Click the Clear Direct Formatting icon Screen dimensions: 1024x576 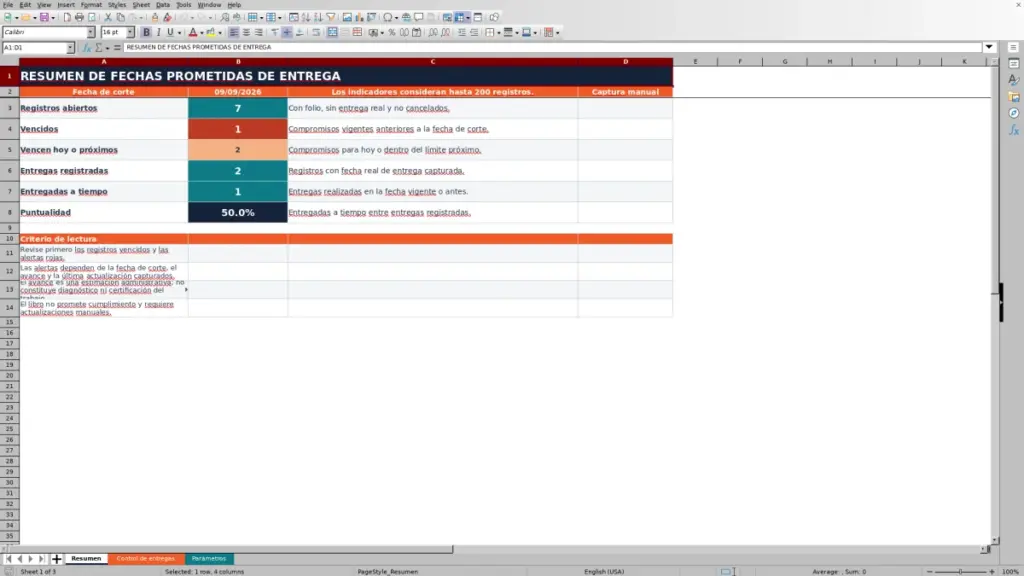point(167,18)
